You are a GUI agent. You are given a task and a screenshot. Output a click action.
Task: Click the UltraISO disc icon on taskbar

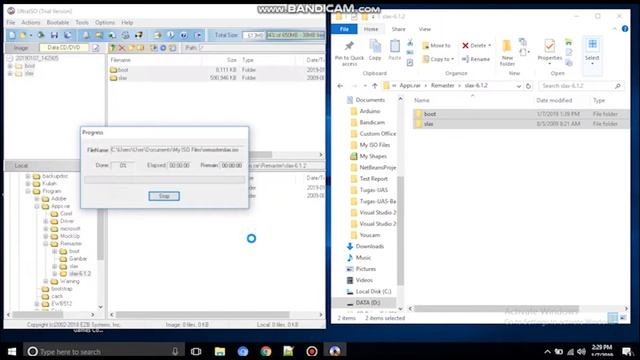(335, 351)
